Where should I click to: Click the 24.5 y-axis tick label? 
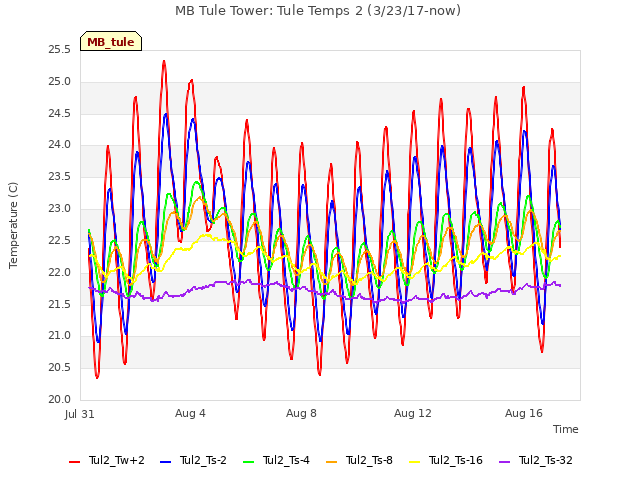pyautogui.click(x=60, y=113)
